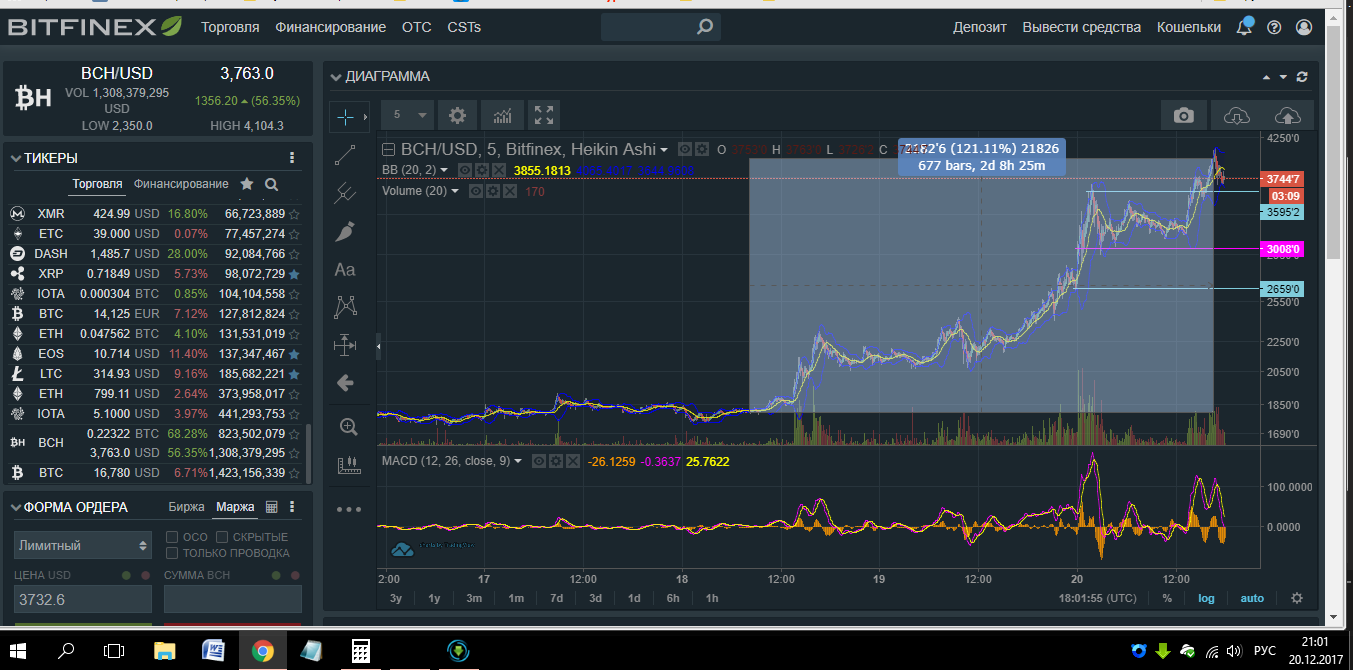1353x670 pixels.
Task: Open the Финансирование menu in header
Action: pos(331,27)
